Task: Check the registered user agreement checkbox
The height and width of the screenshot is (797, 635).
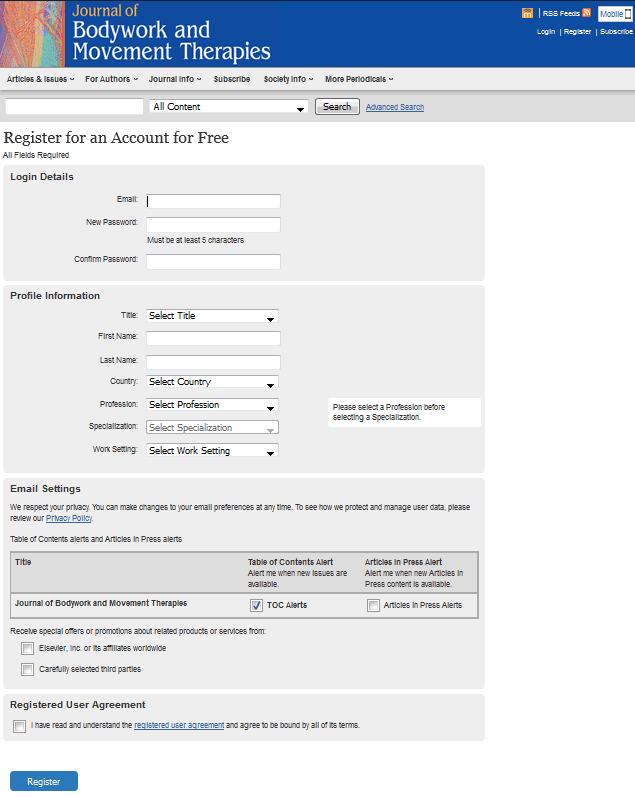Action: click(19, 726)
